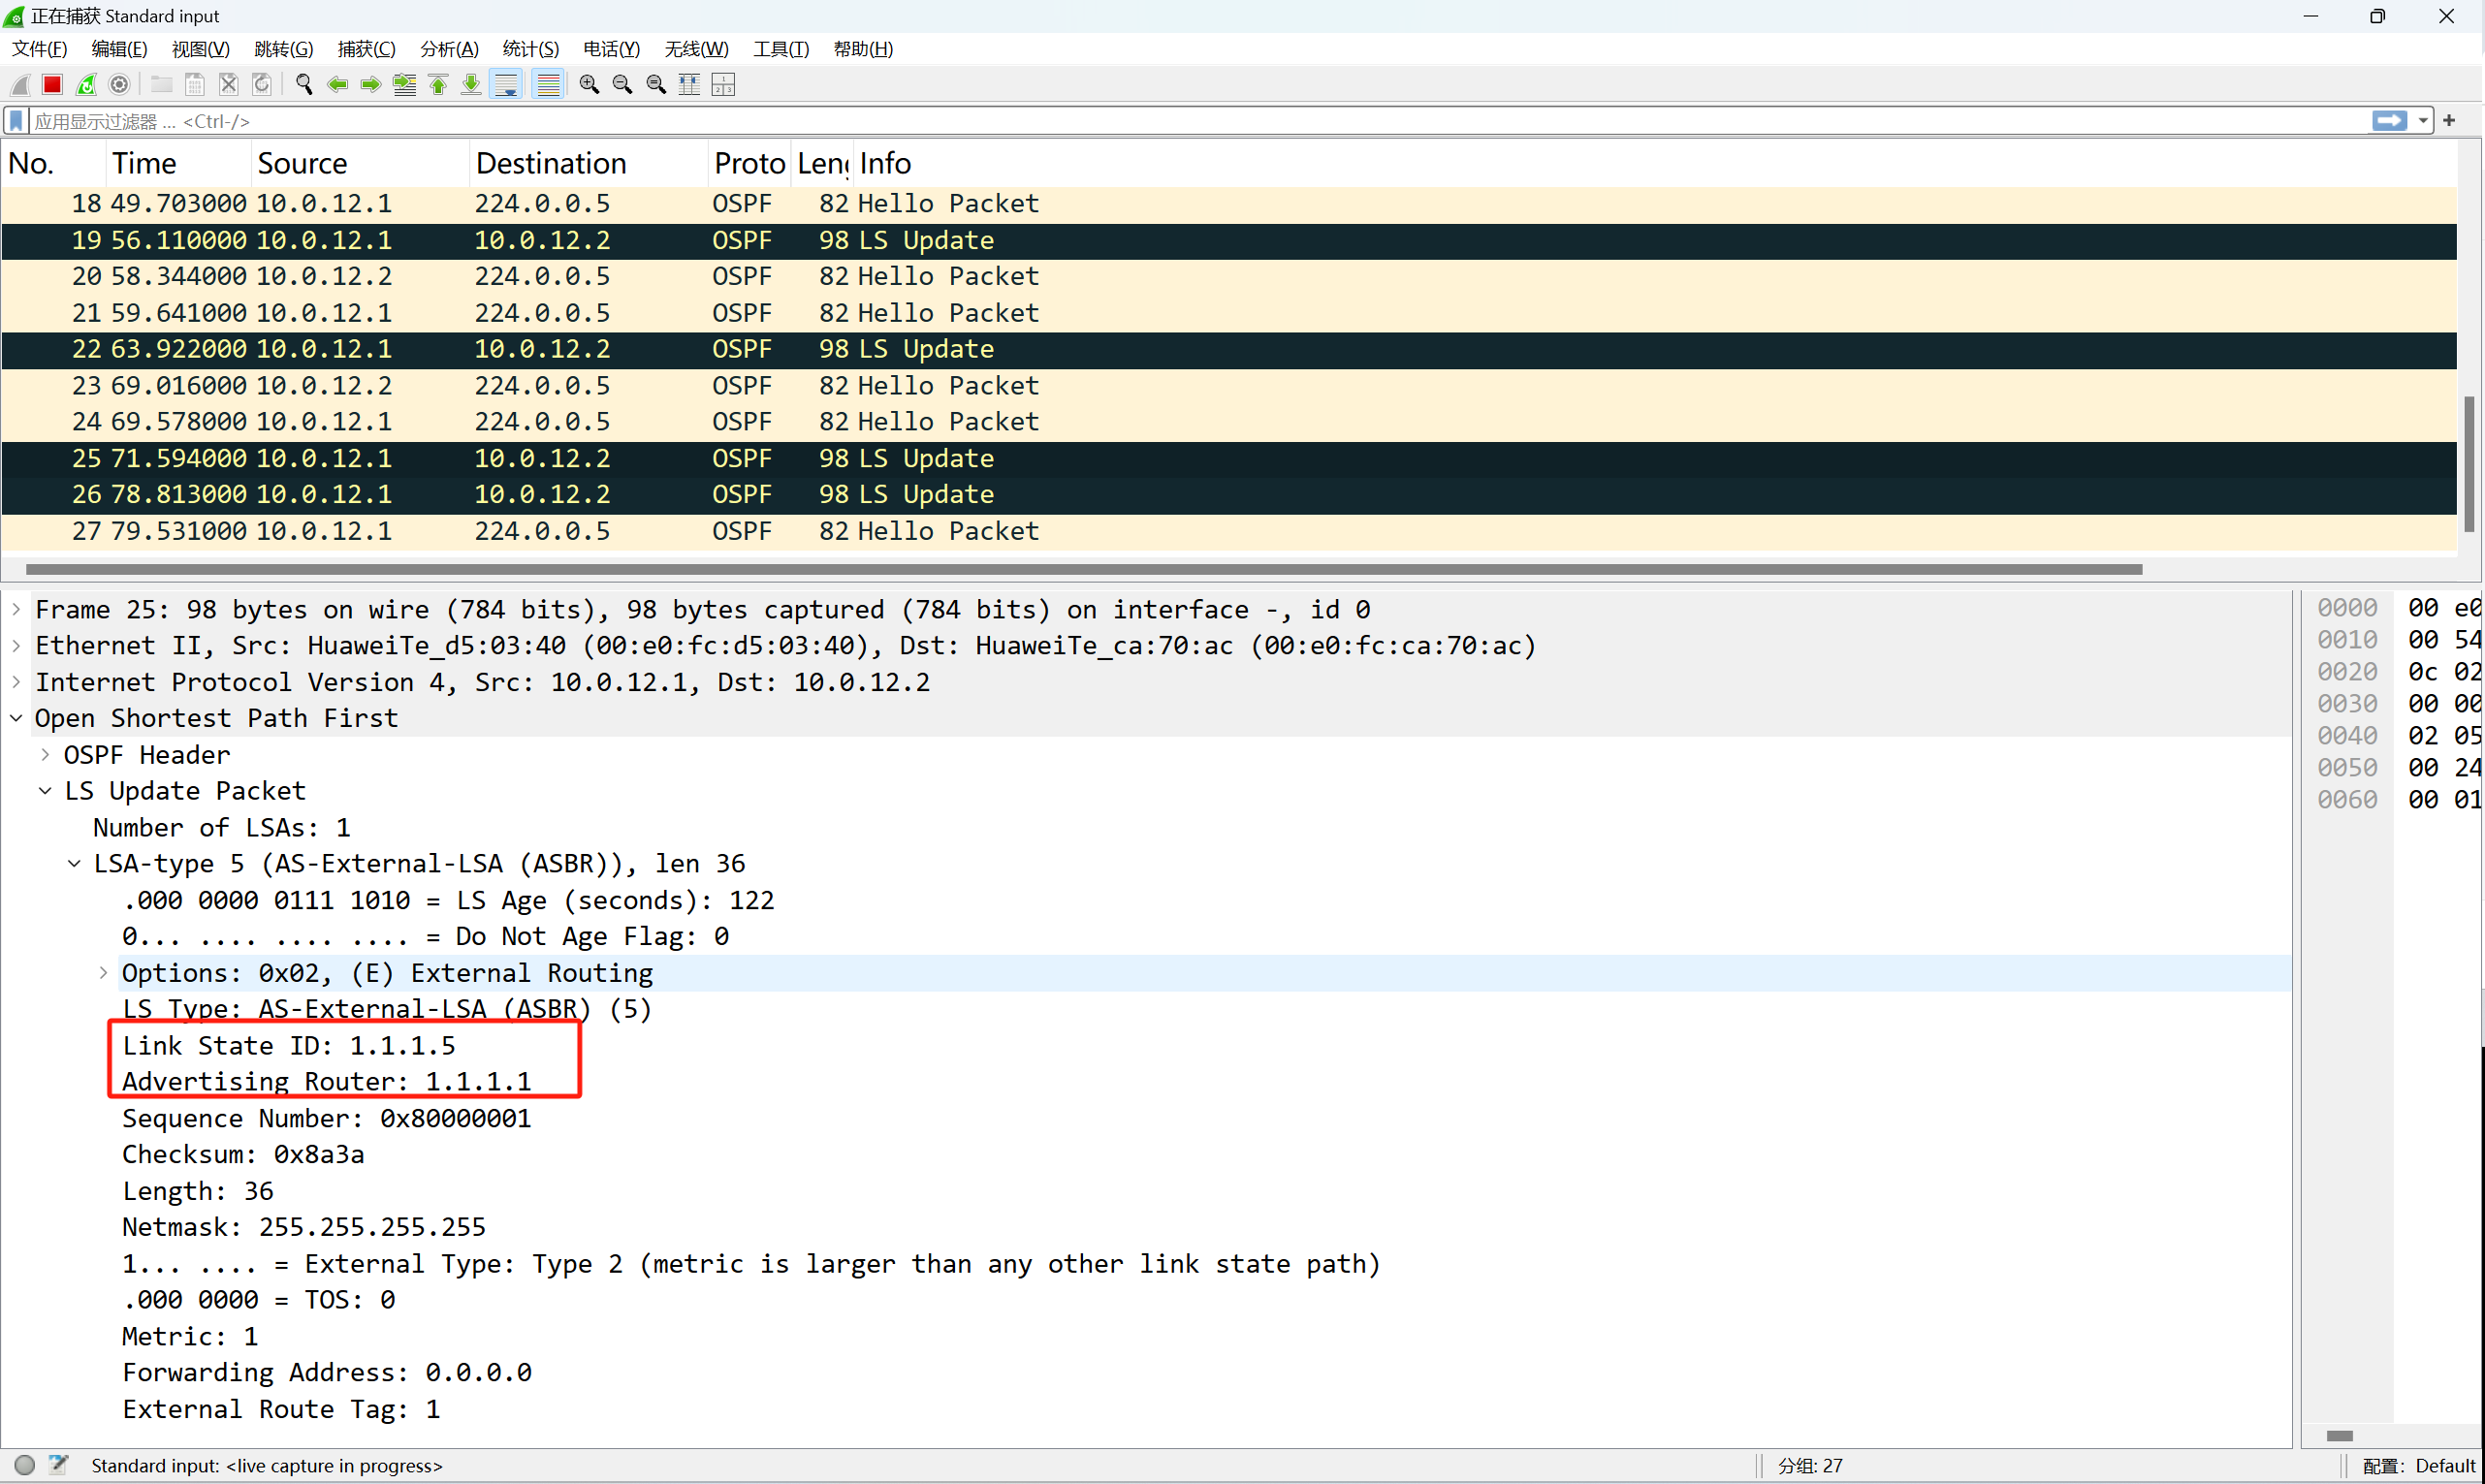2485x1484 pixels.
Task: Open capture file properties pencil icon
Action: pyautogui.click(x=58, y=1465)
